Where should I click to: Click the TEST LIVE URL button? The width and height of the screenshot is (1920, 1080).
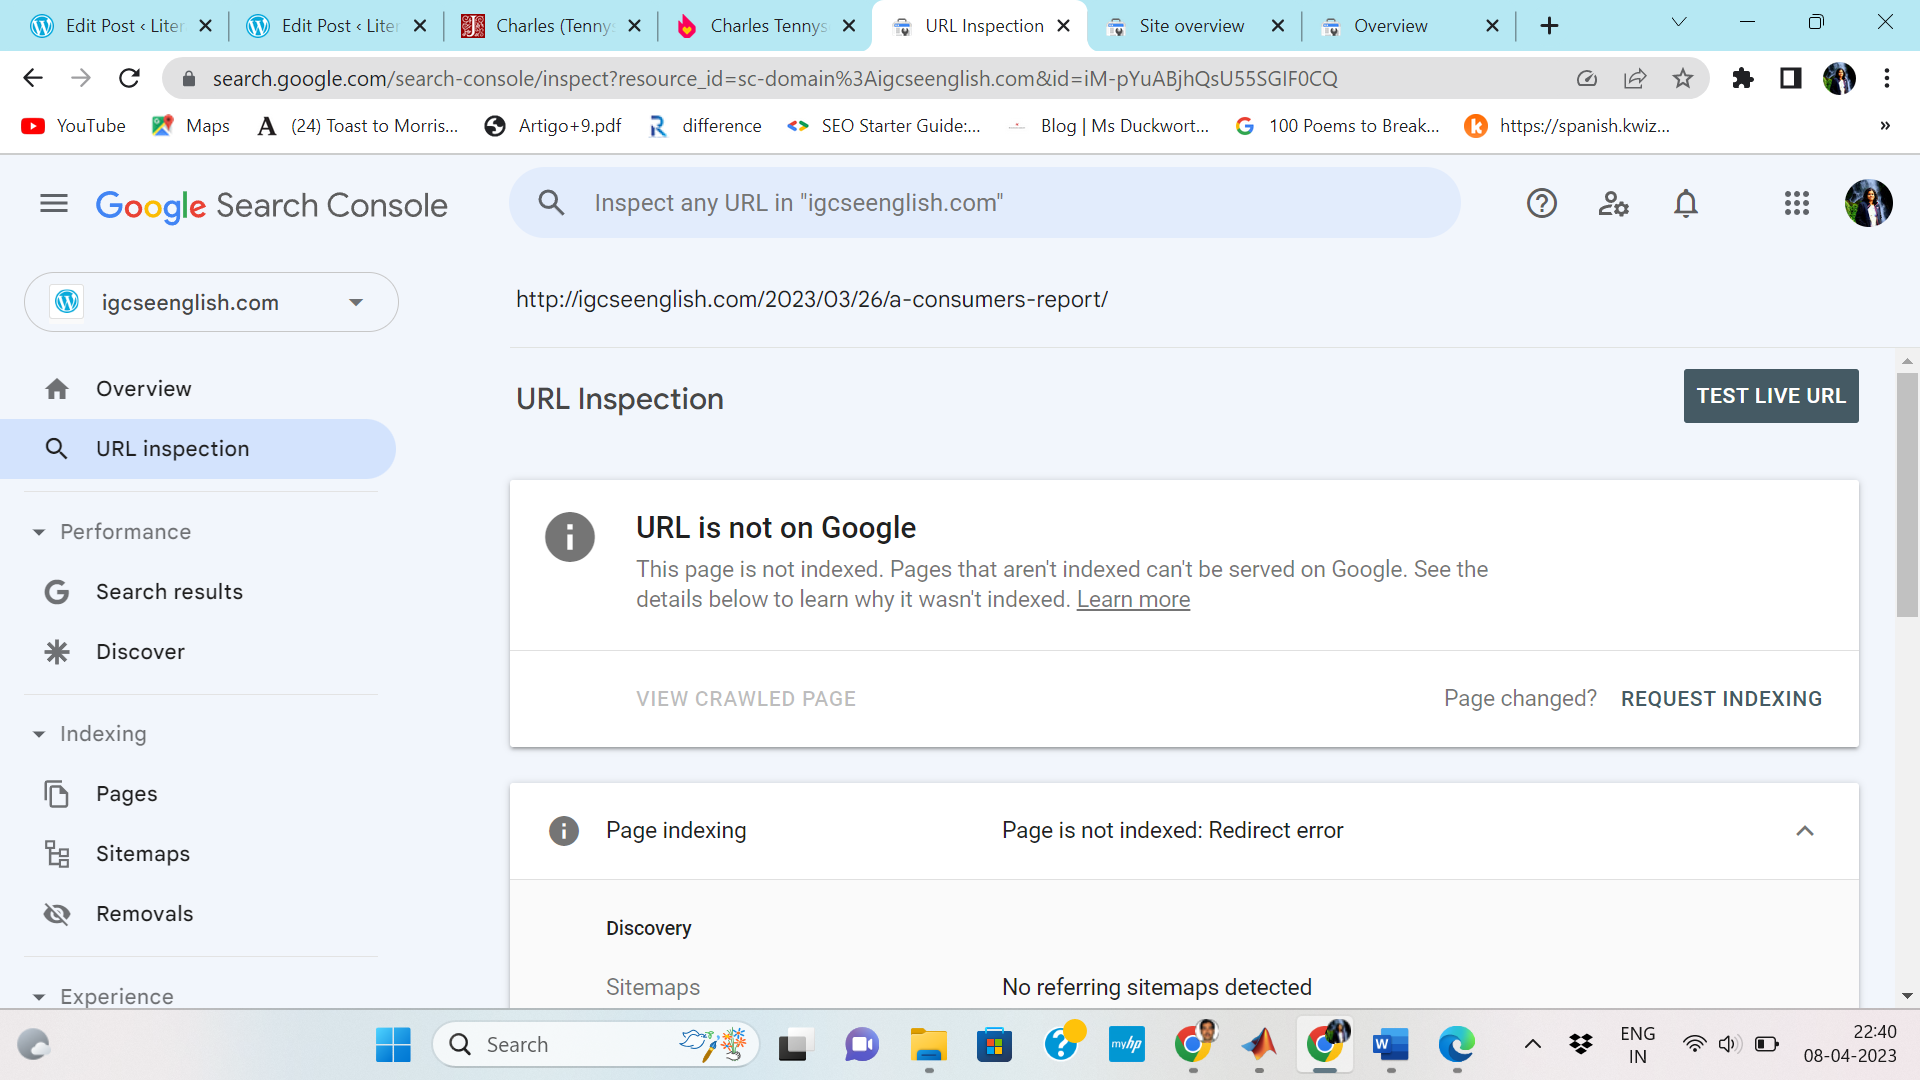point(1770,396)
